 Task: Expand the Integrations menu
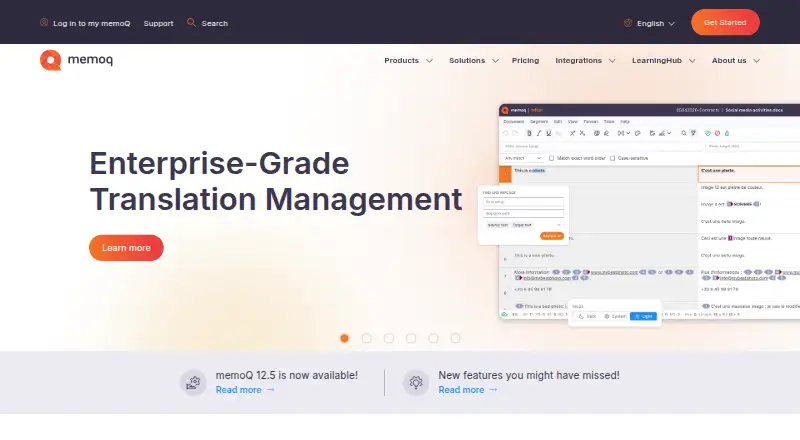coord(585,60)
